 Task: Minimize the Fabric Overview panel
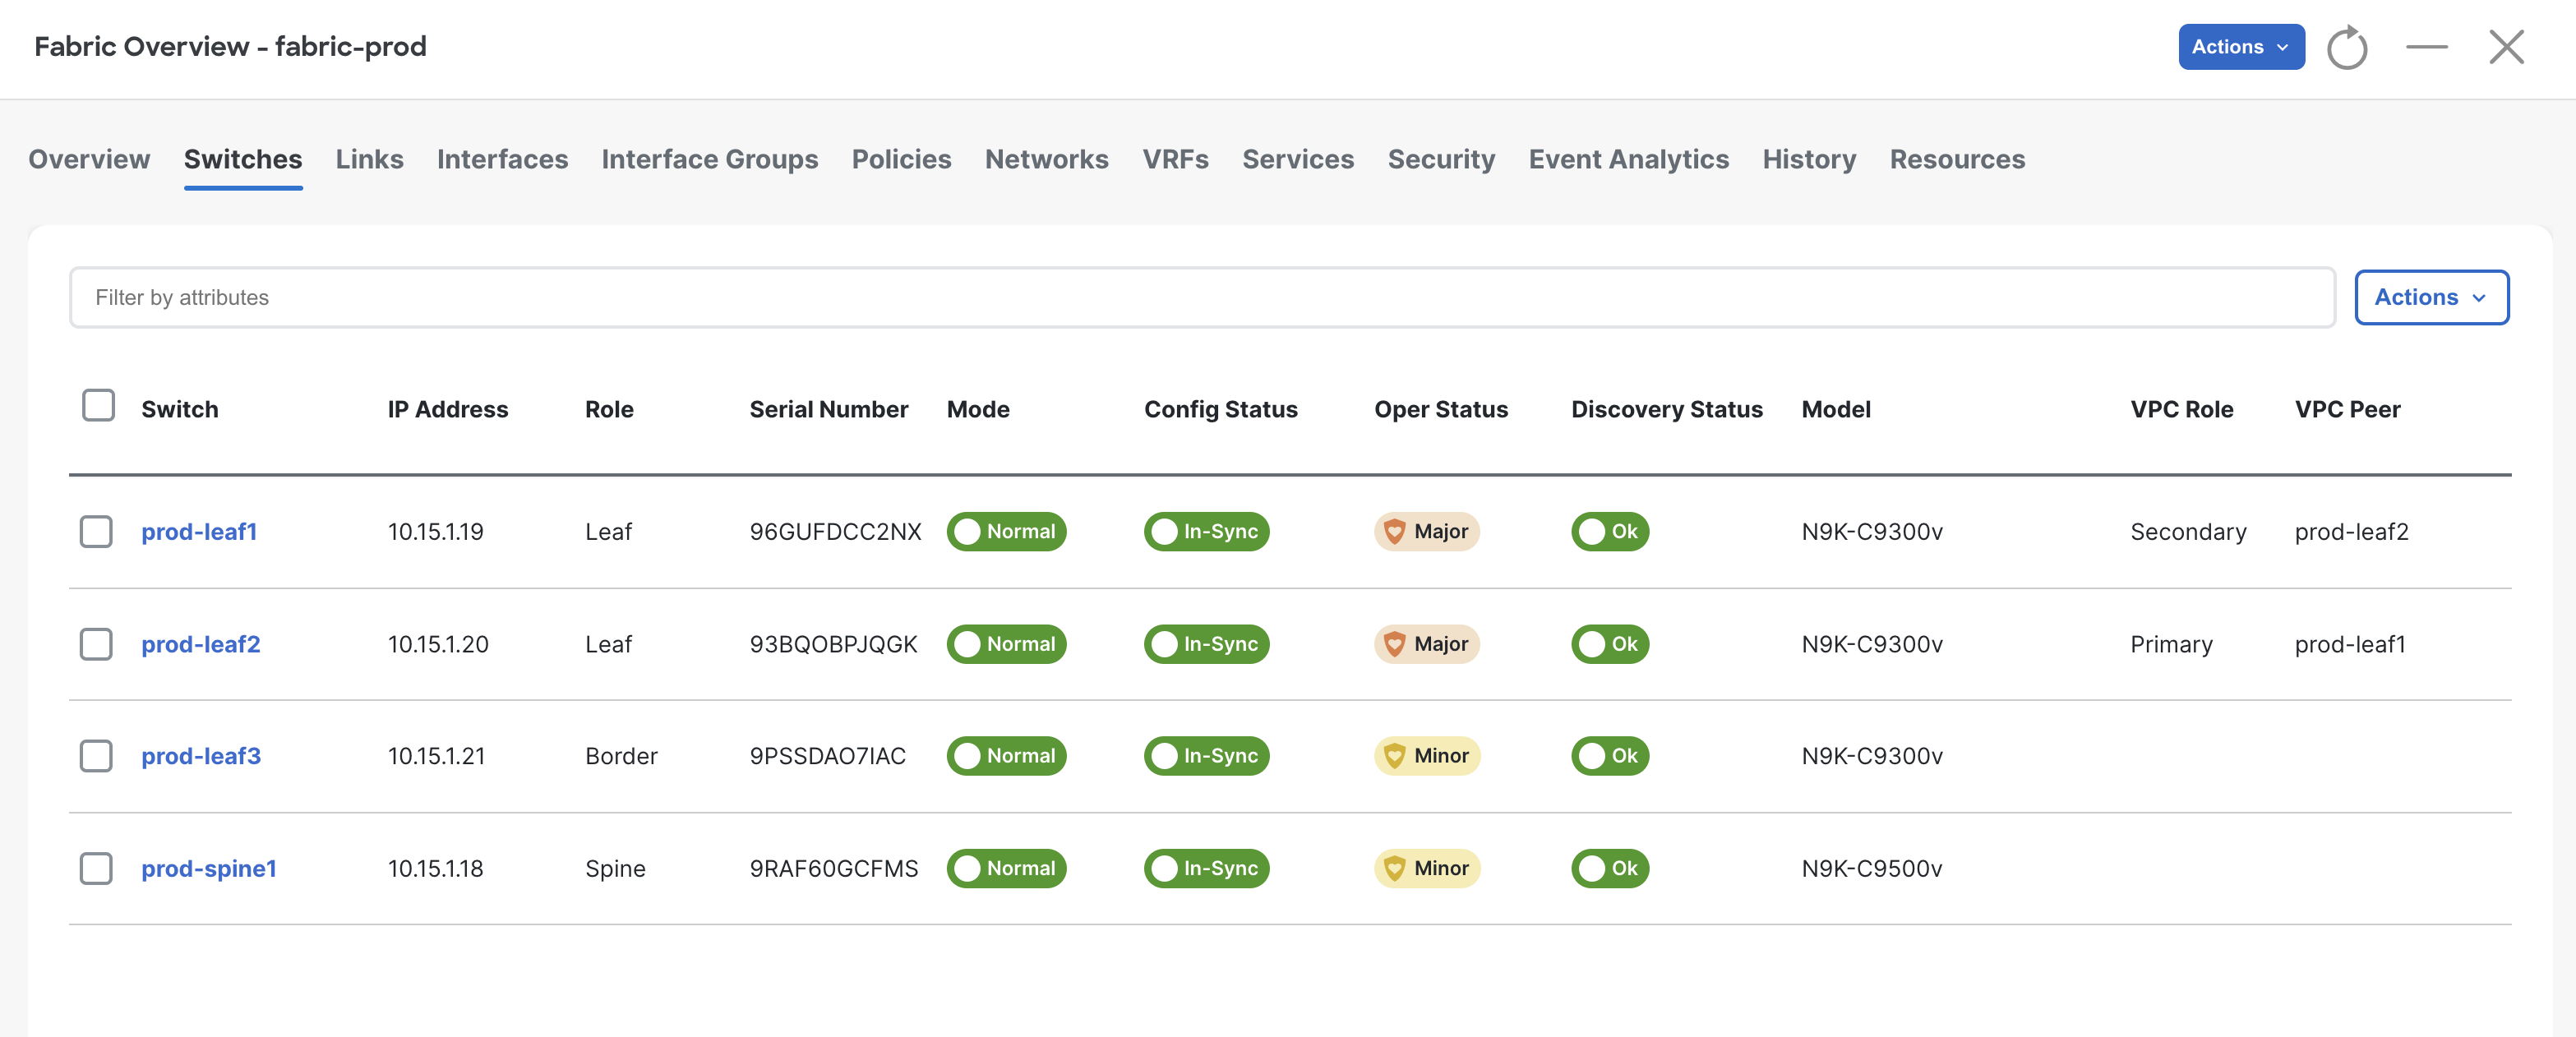click(x=2426, y=47)
